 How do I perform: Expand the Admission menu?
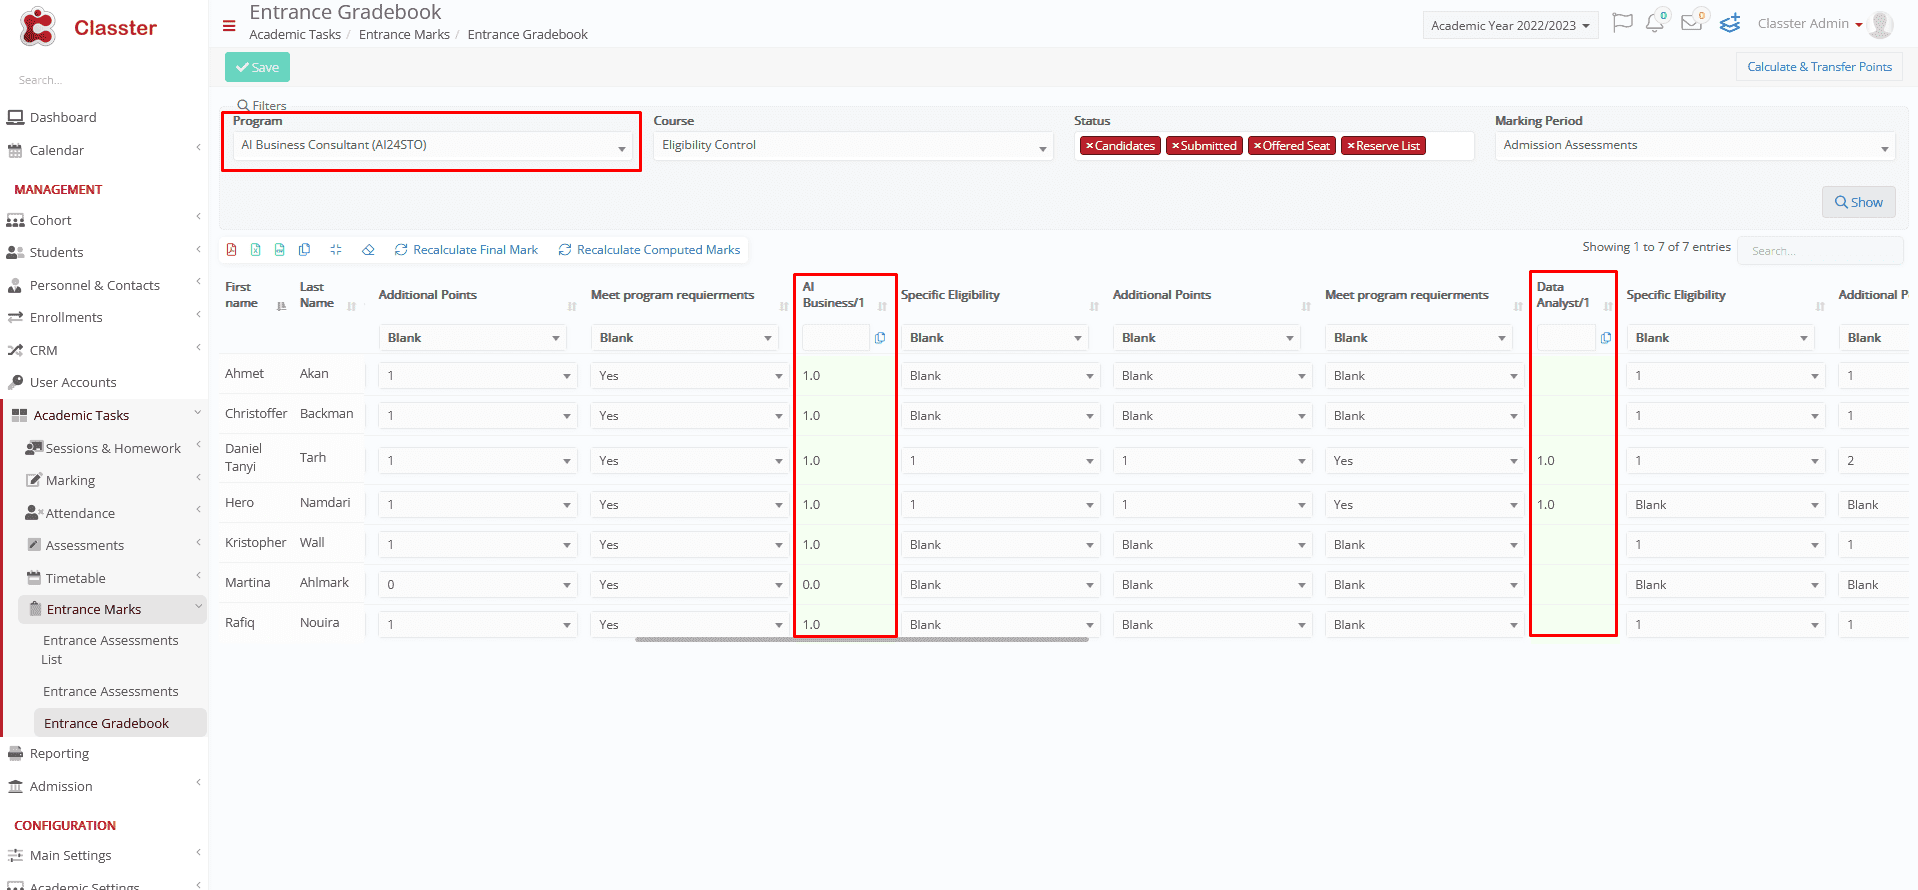(x=104, y=786)
